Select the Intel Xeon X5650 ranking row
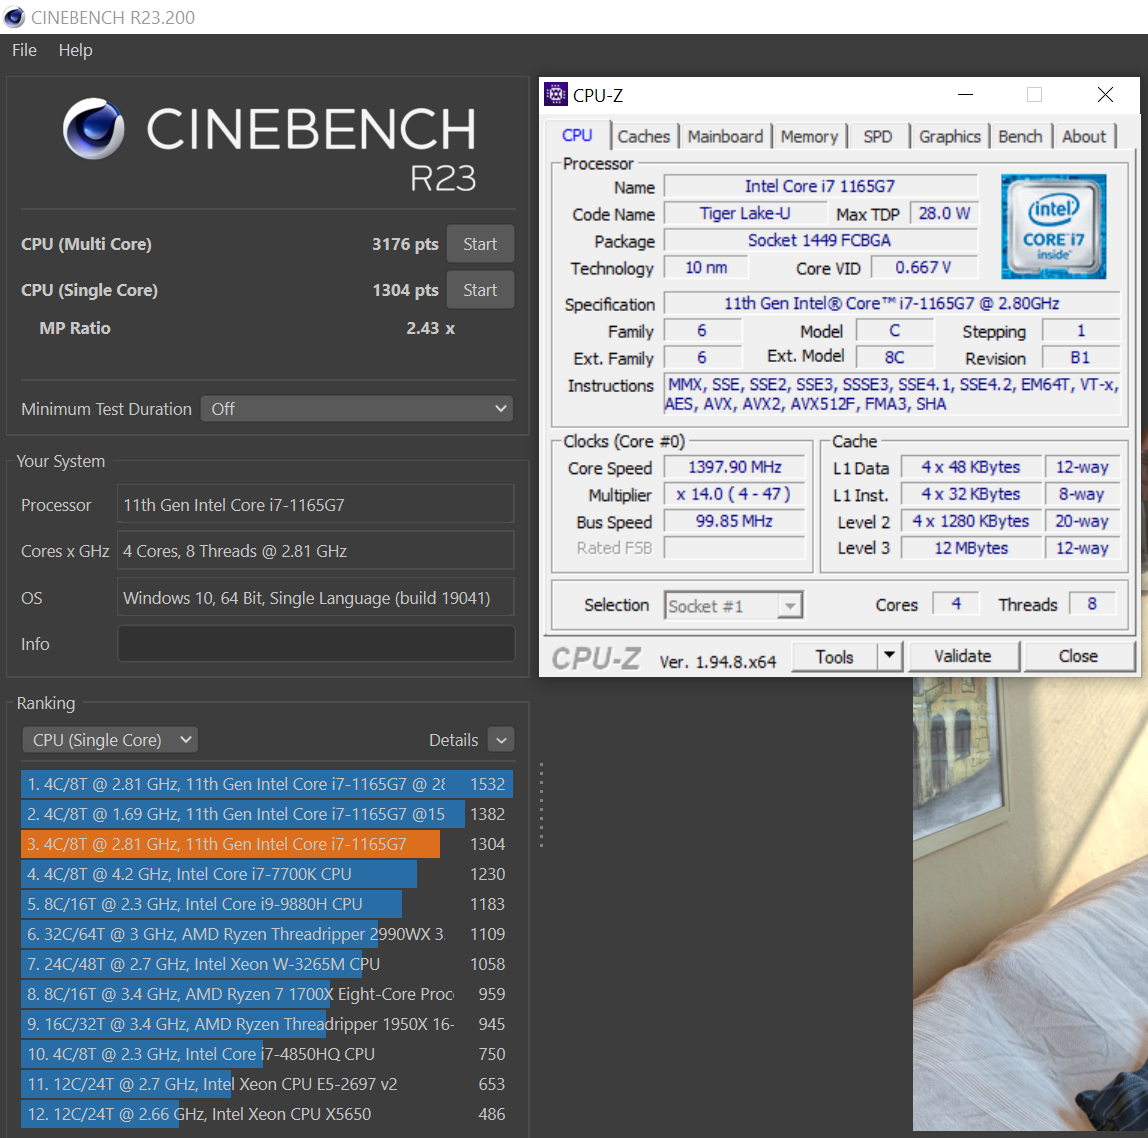The height and width of the screenshot is (1138, 1148). (267, 1114)
